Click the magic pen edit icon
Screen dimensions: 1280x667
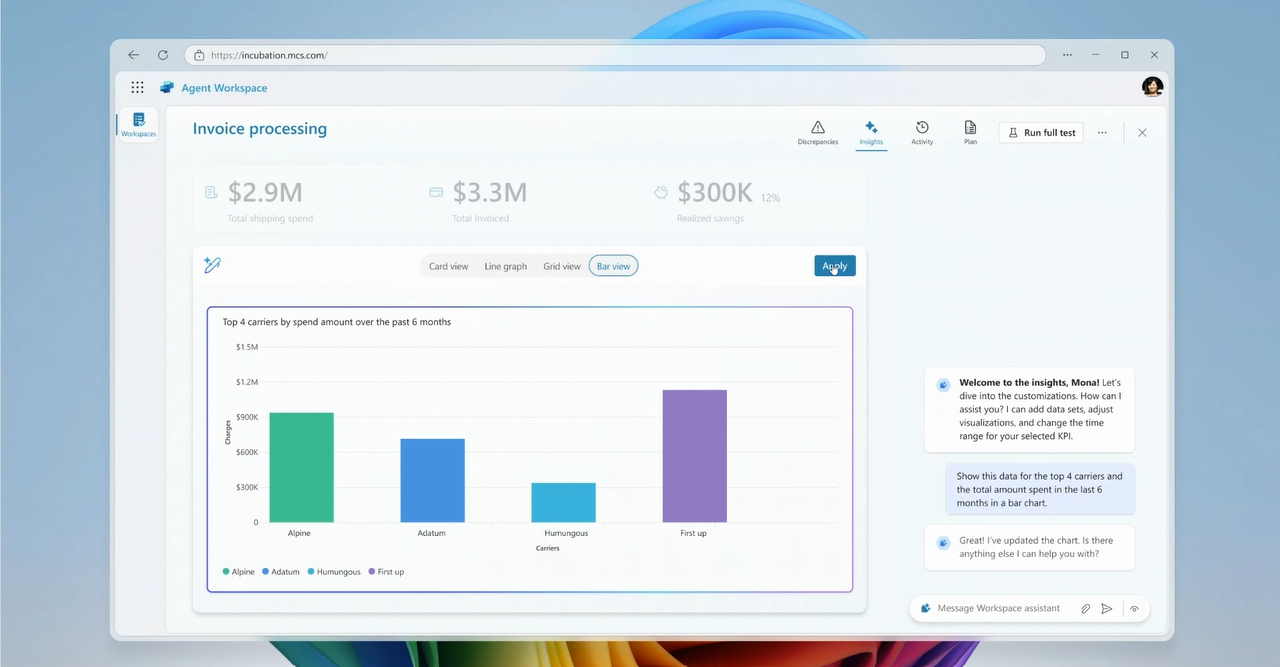tap(212, 265)
